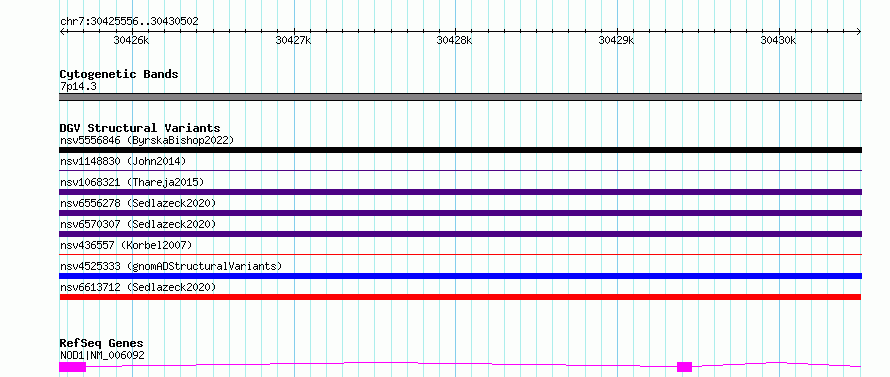This screenshot has height=377, width=890.
Task: Open variant label nsv6613712 (Sedlazeck2020)
Action: click(138, 287)
